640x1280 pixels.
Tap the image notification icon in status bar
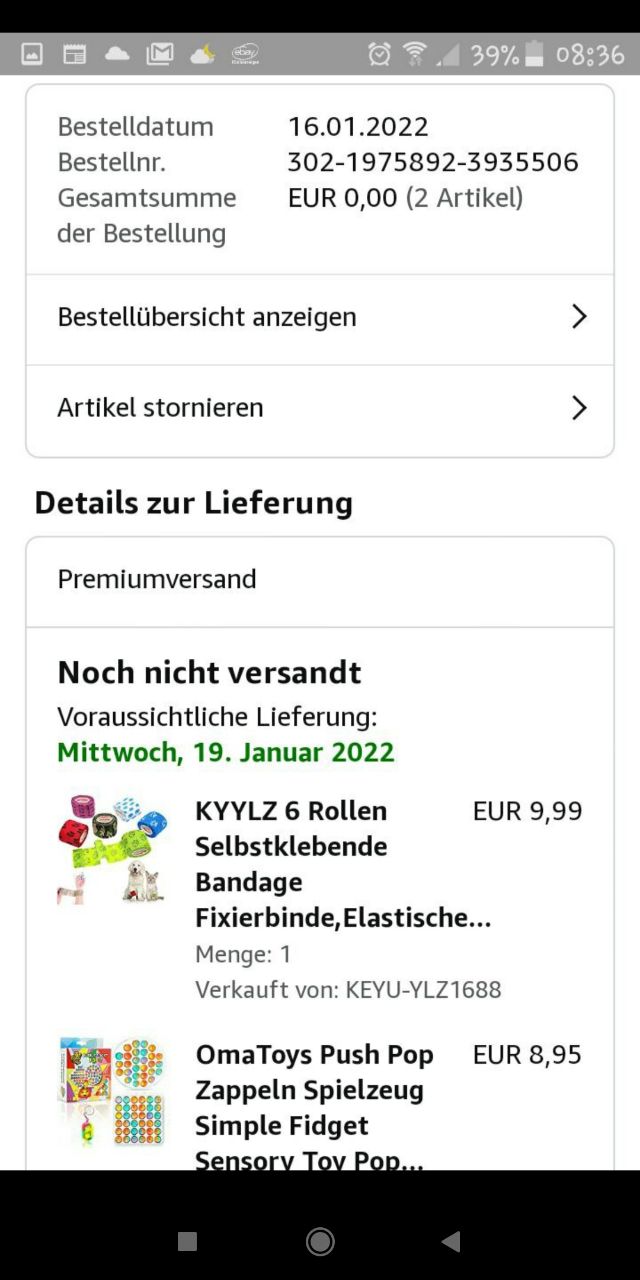coord(32,54)
